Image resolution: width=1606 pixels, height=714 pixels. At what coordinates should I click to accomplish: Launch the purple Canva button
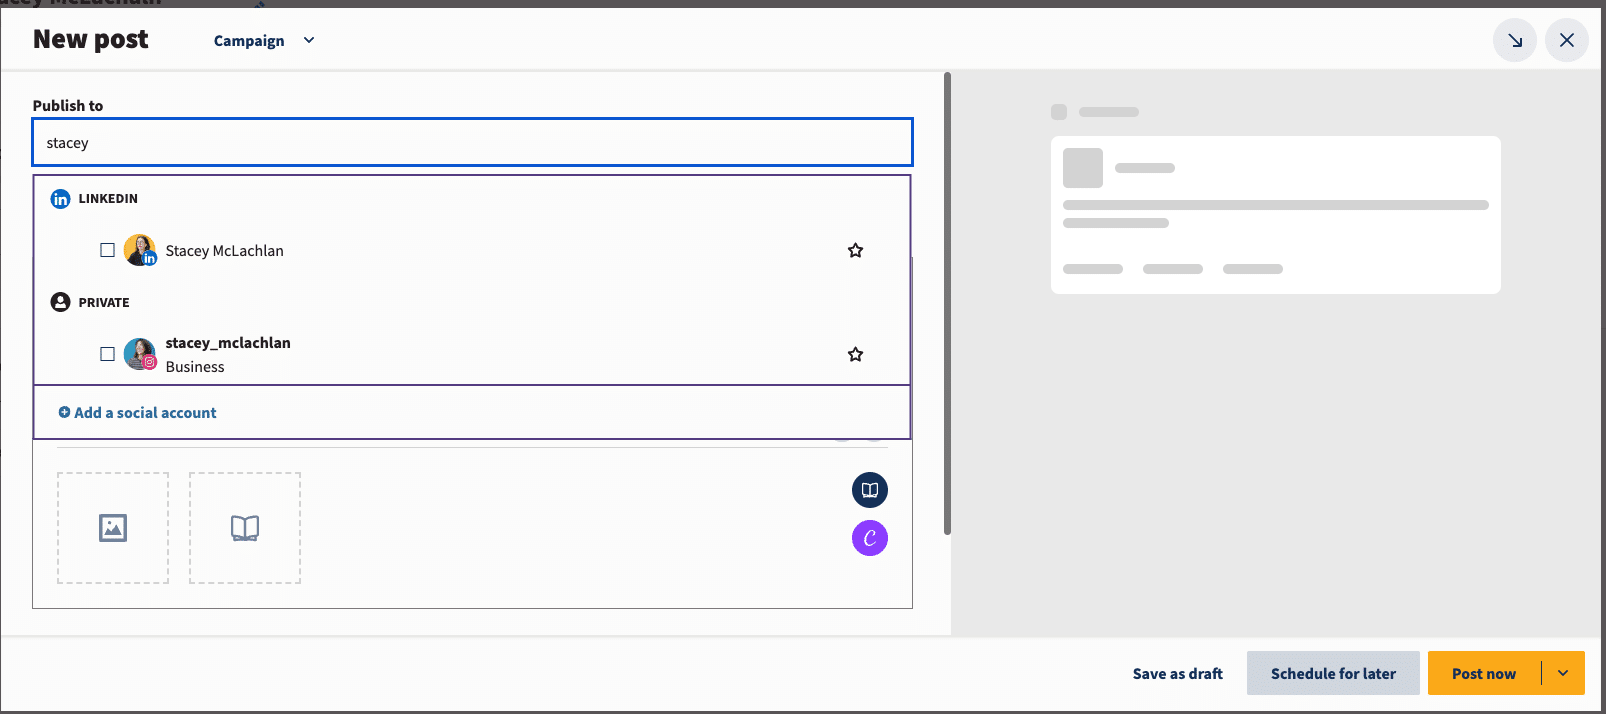(870, 538)
